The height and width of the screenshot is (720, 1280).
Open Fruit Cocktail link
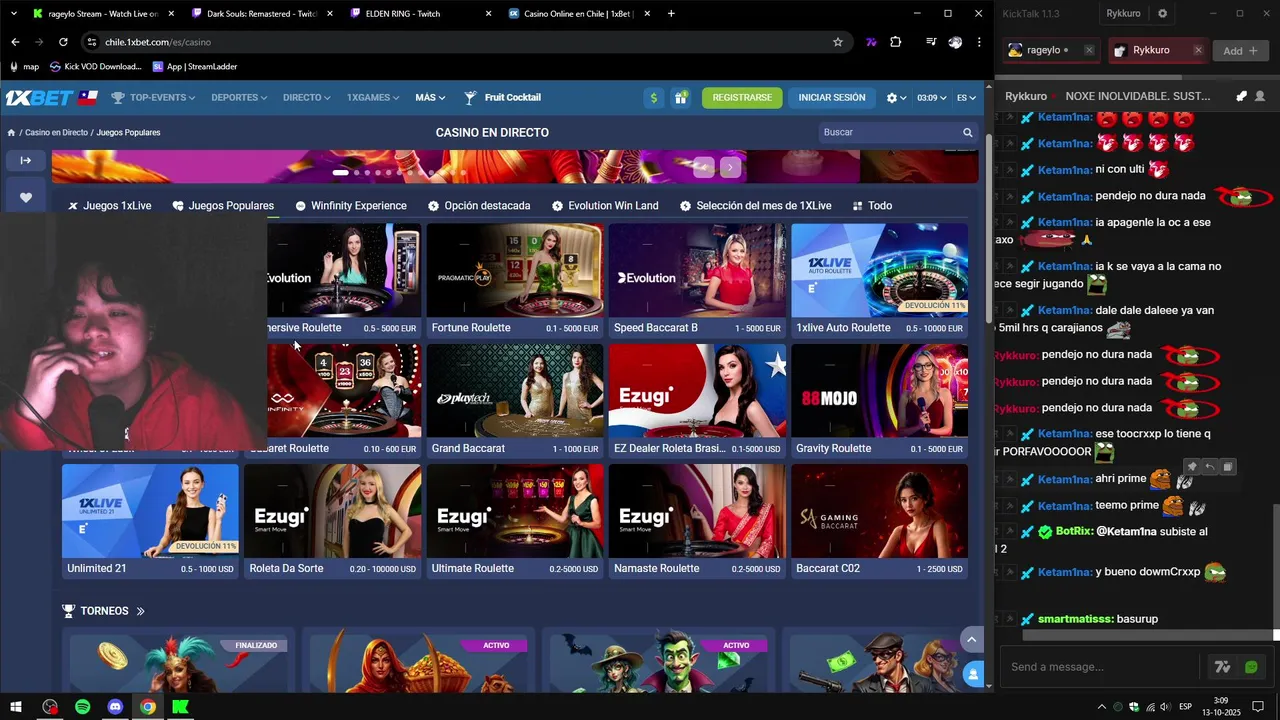pyautogui.click(x=503, y=98)
